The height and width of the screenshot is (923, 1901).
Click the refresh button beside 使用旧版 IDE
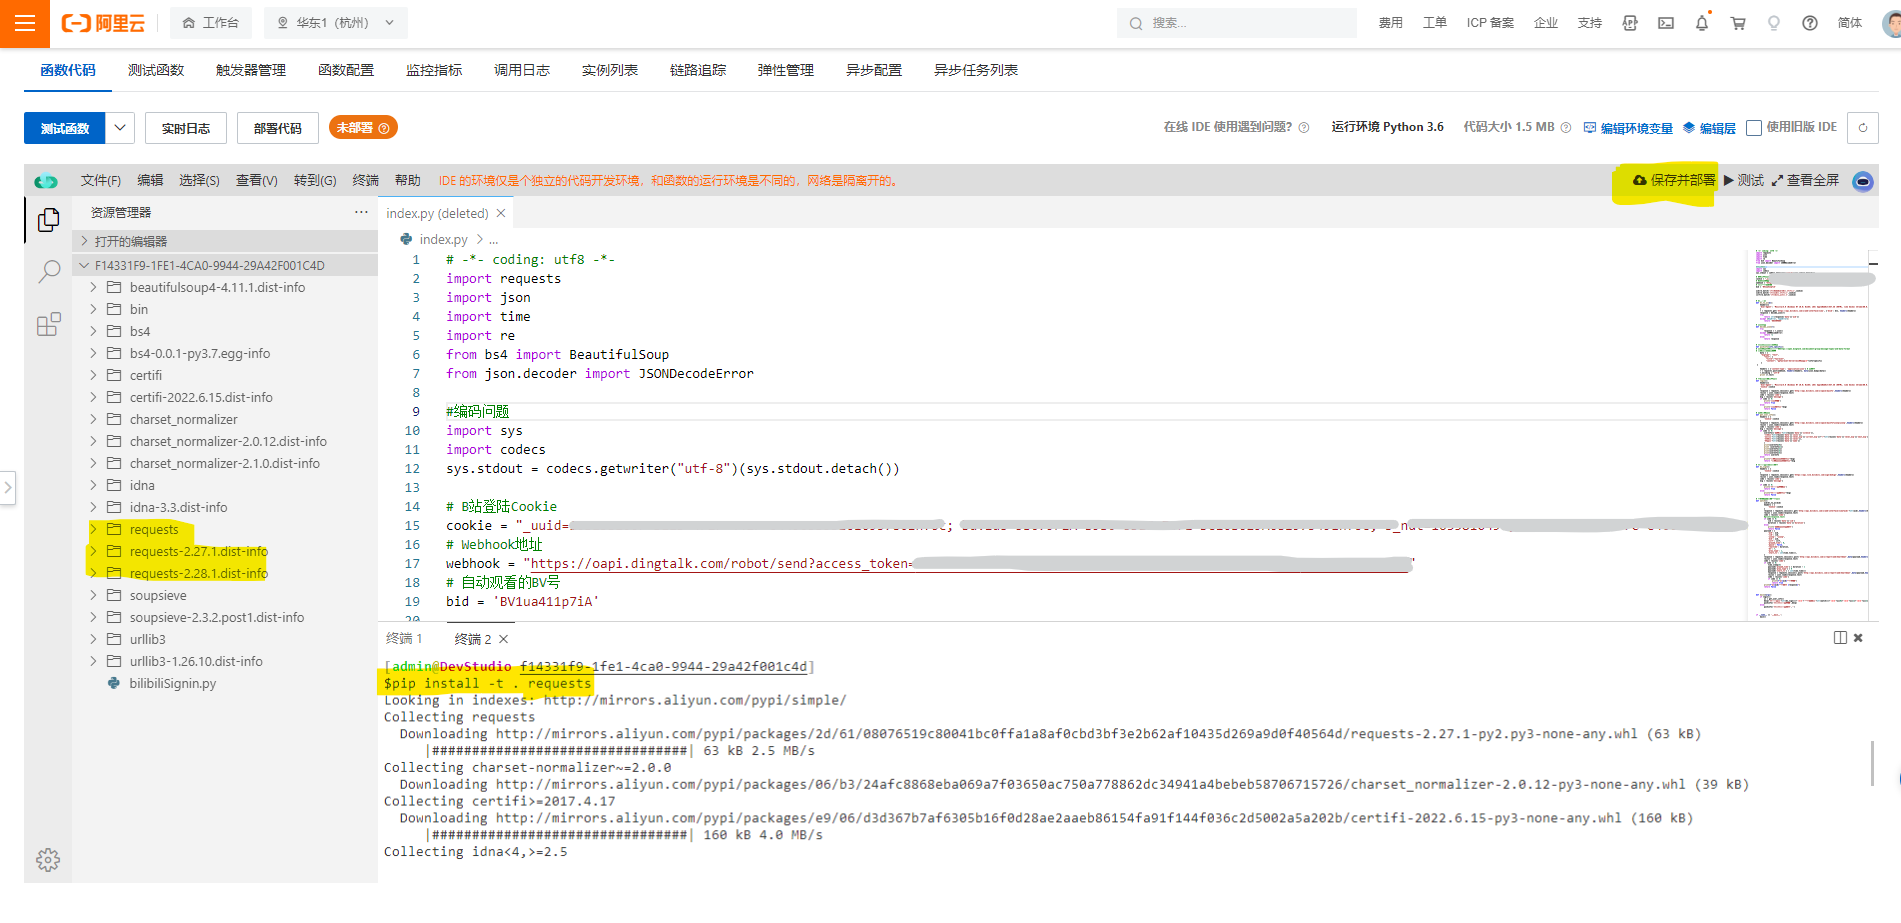point(1863,128)
